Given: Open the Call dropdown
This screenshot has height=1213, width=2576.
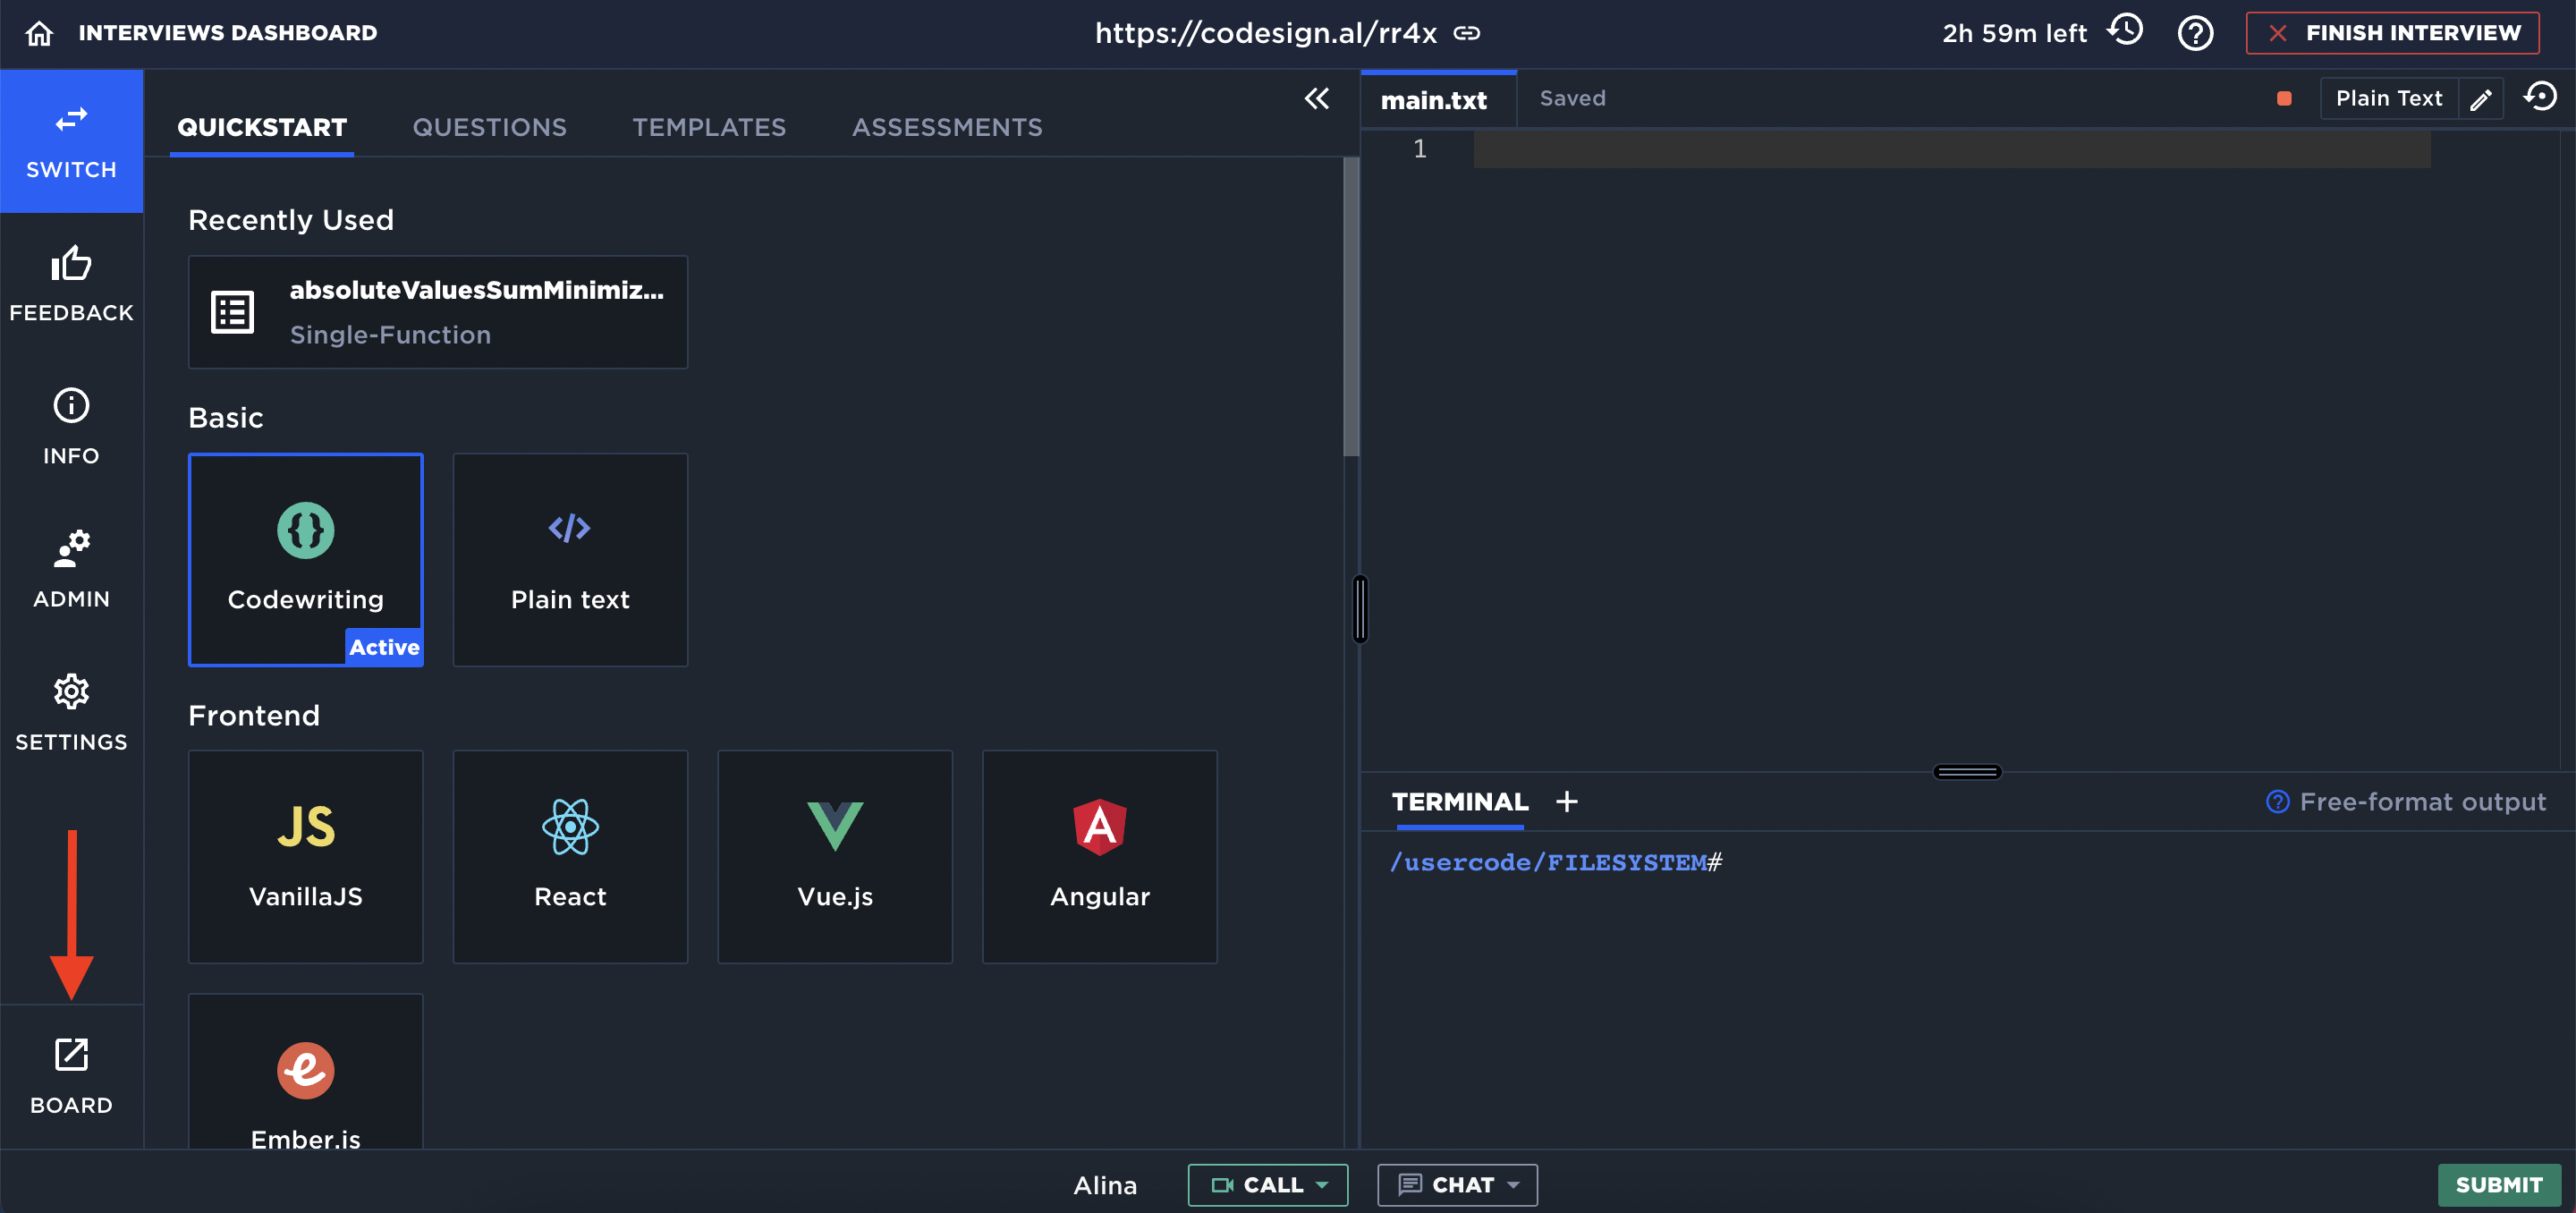Looking at the screenshot, I should coord(1268,1184).
